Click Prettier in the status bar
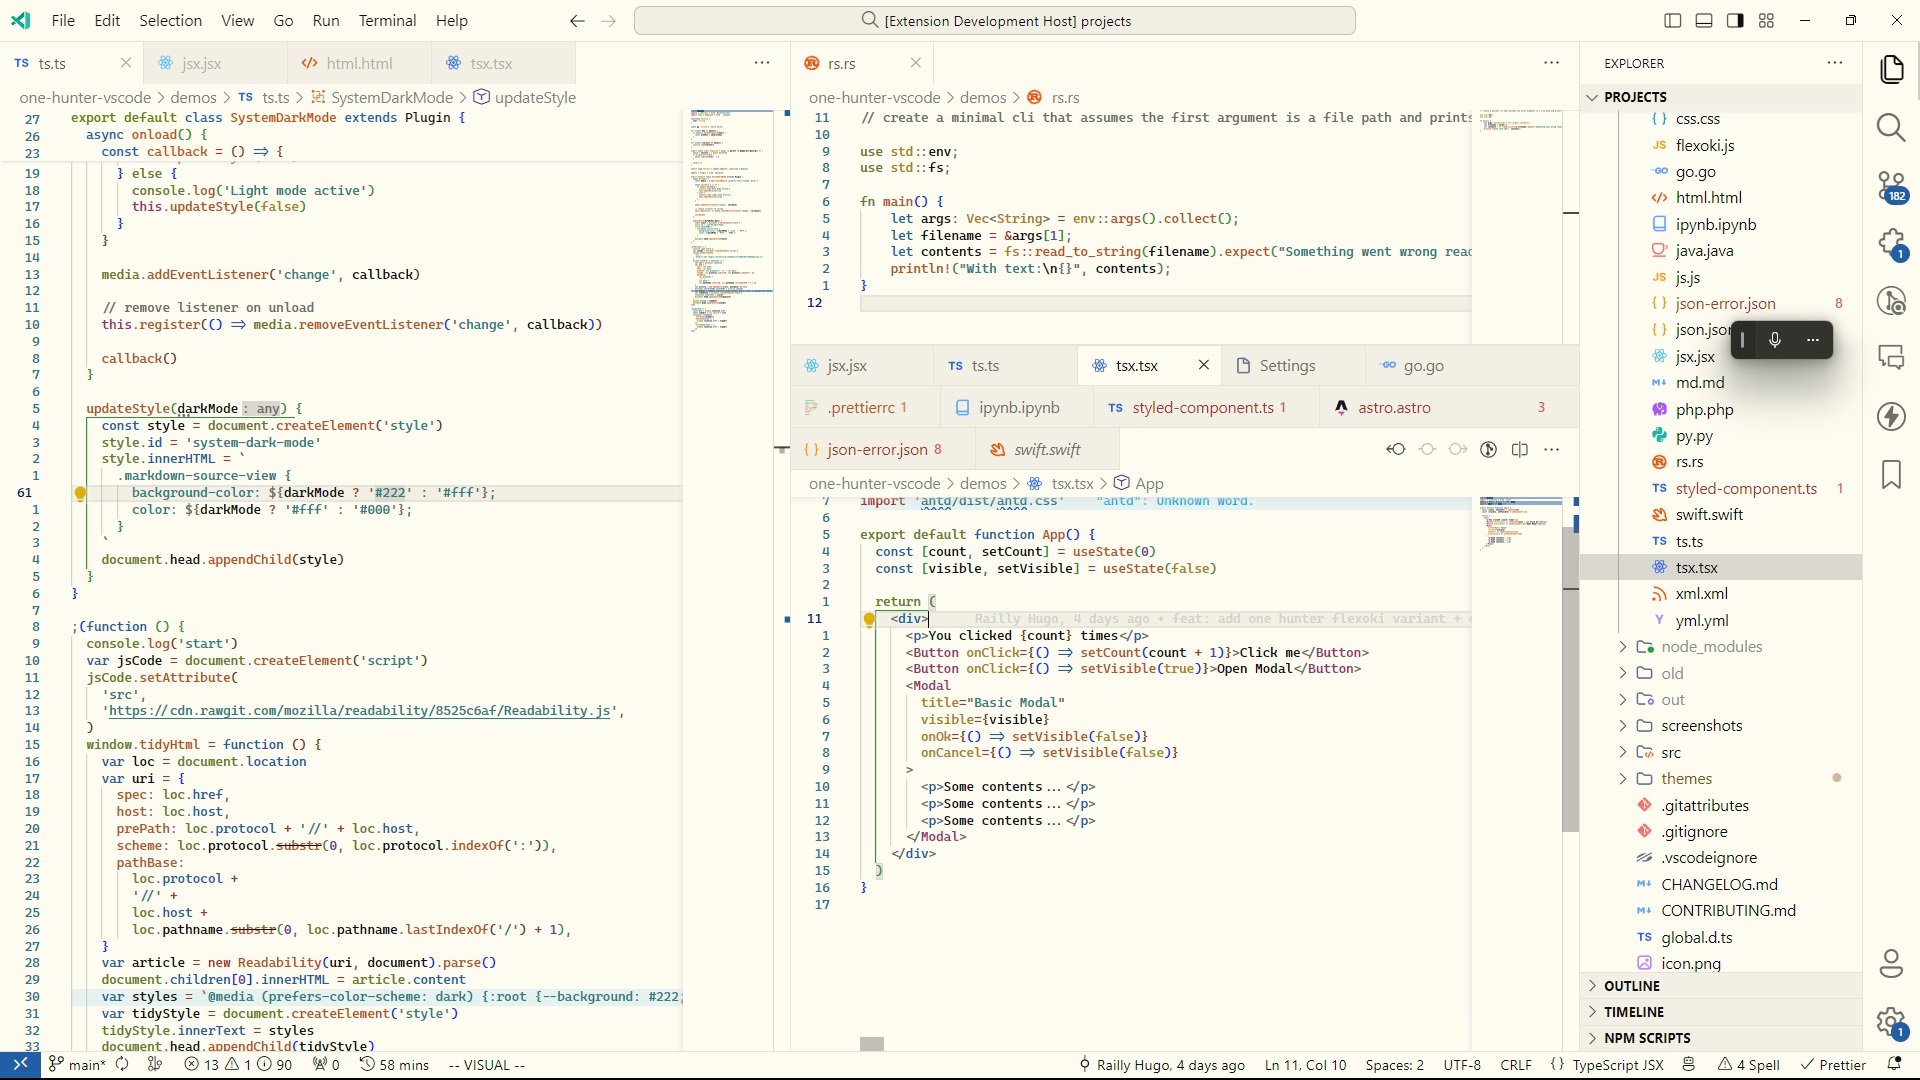 (1833, 1065)
